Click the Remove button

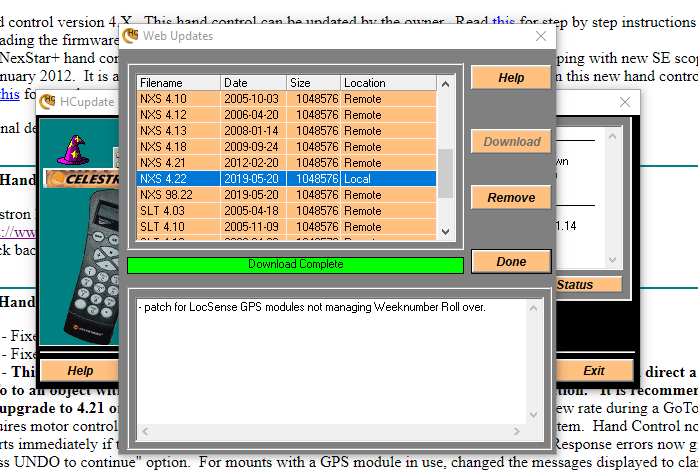[511, 197]
